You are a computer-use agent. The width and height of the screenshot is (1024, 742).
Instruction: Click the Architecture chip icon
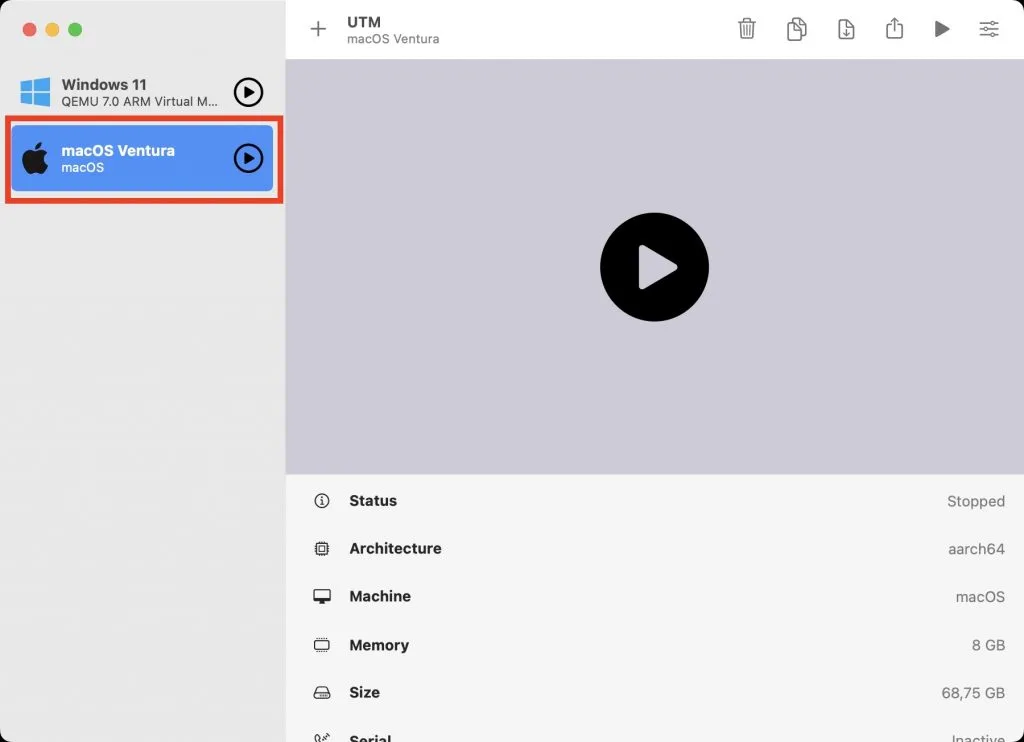[322, 549]
